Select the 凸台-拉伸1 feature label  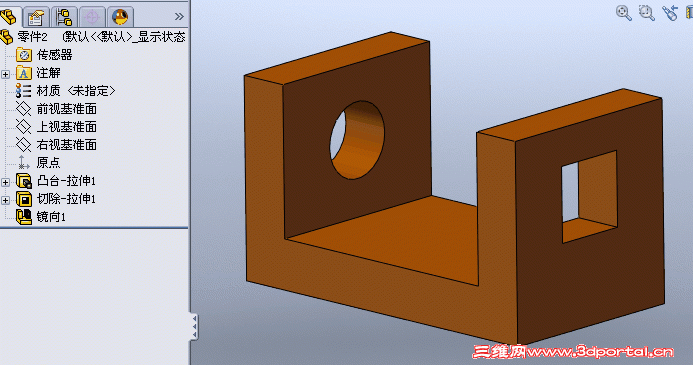click(66, 181)
